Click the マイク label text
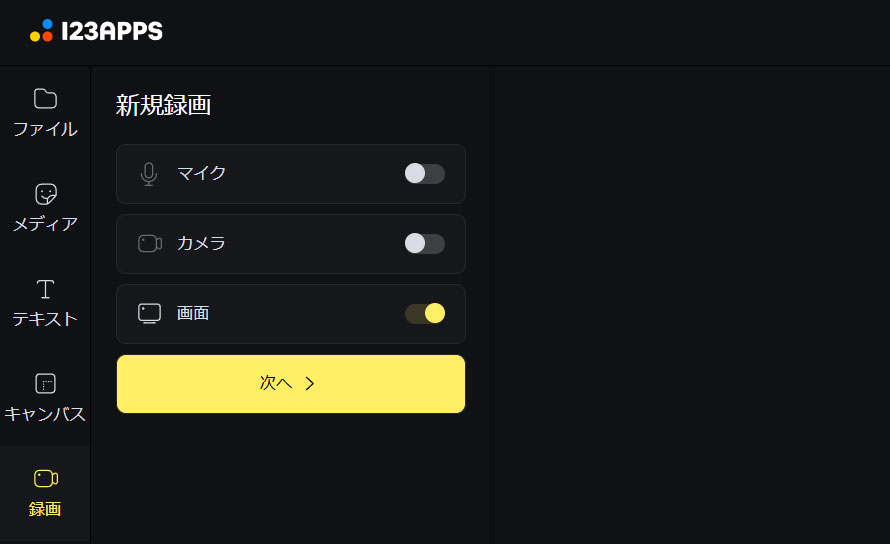The width and height of the screenshot is (890, 544). click(x=201, y=173)
